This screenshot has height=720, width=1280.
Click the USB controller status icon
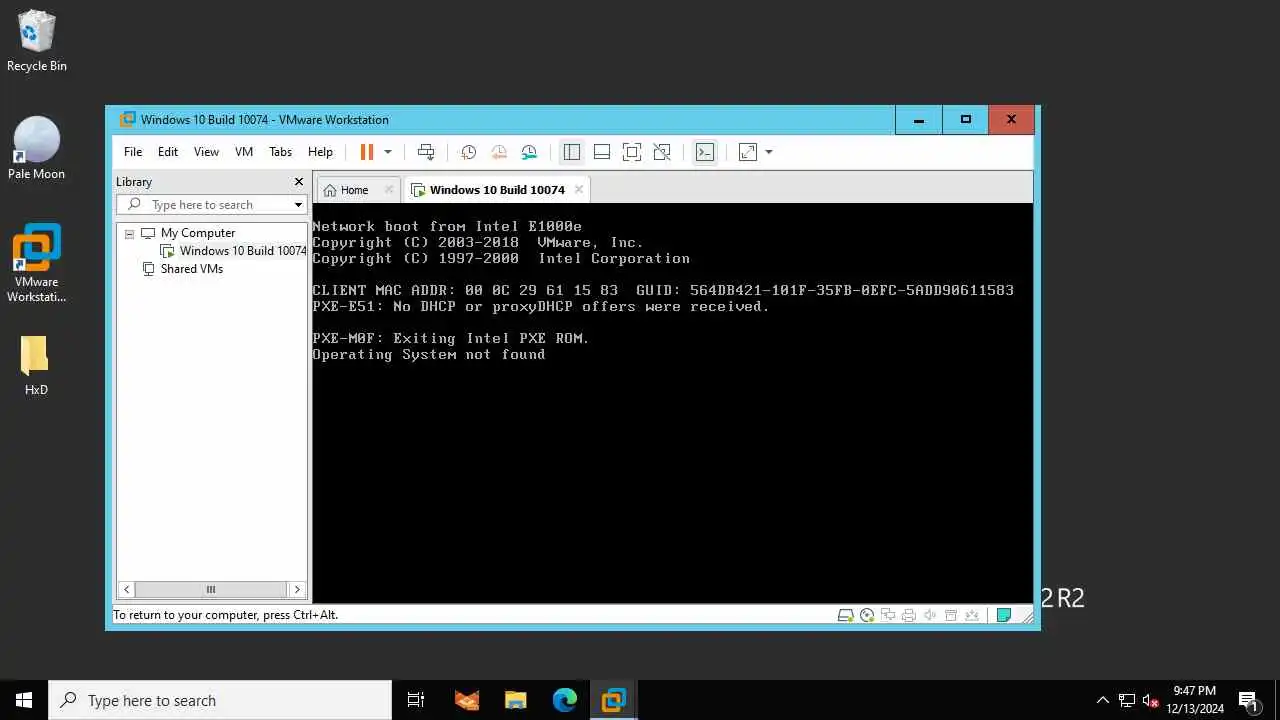pyautogui.click(x=951, y=615)
